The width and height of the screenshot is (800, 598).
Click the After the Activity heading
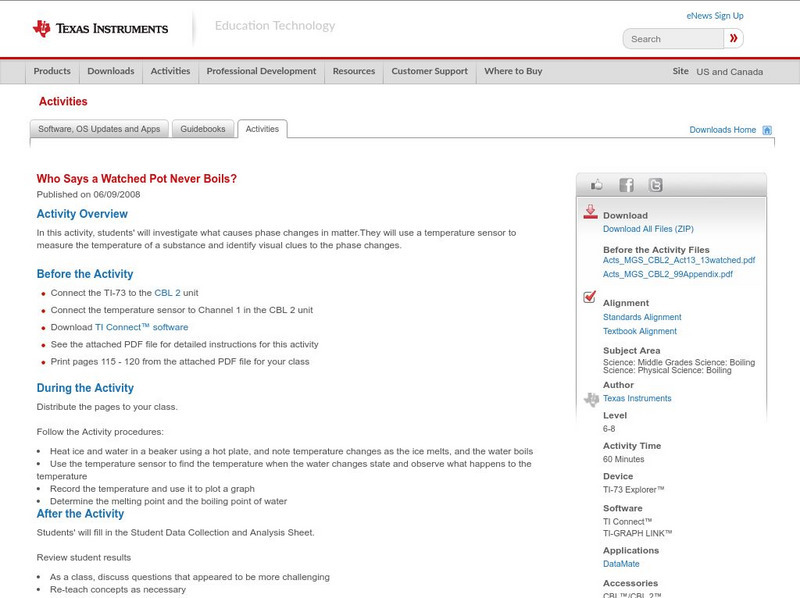(80, 514)
